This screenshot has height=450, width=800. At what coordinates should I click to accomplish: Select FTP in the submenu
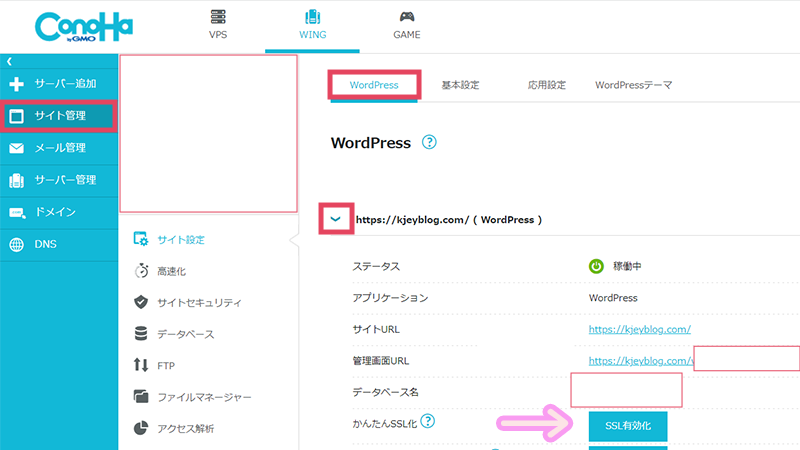(x=166, y=366)
